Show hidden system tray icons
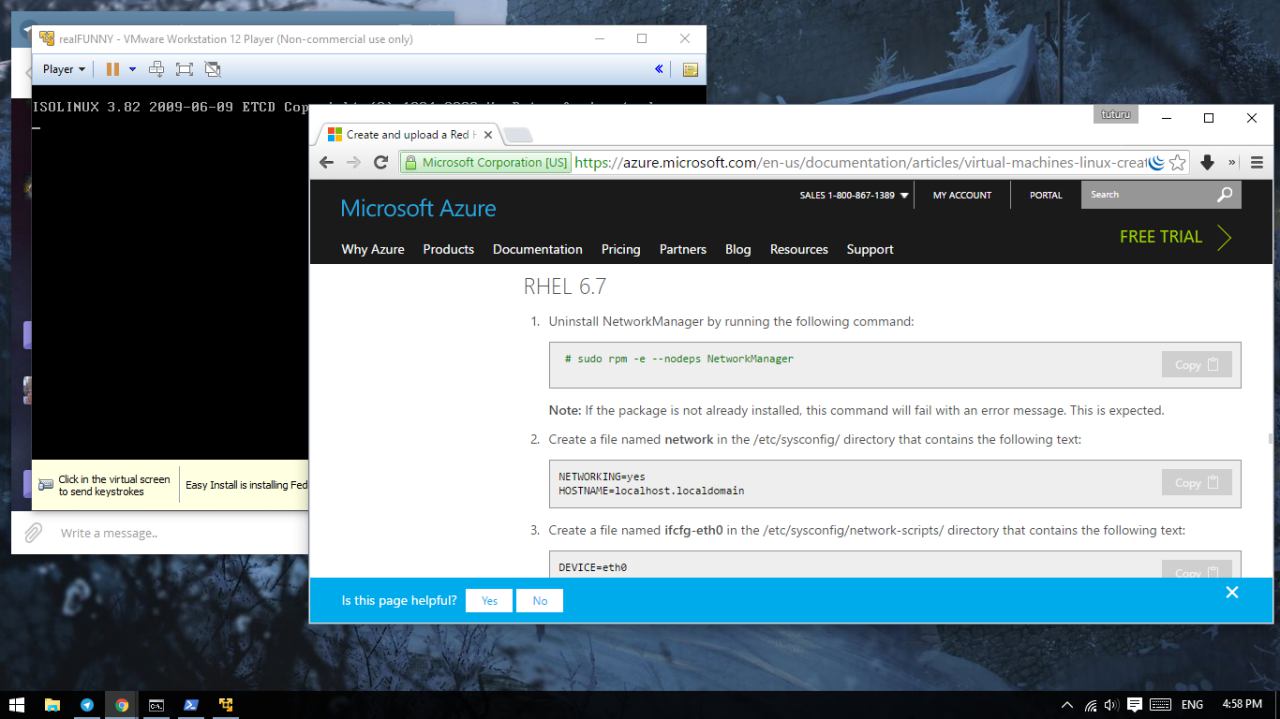The image size is (1280, 719). [1067, 705]
